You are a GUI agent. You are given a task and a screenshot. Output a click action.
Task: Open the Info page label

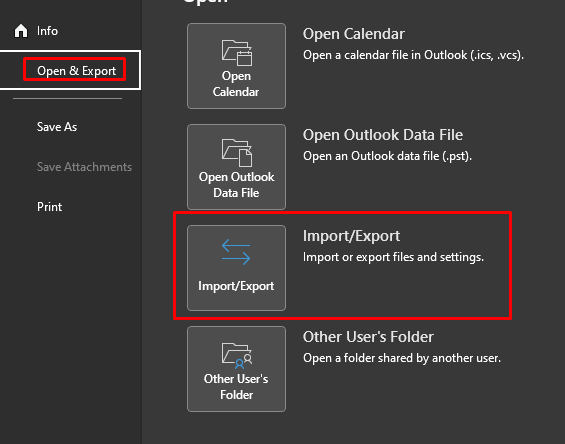coord(47,31)
